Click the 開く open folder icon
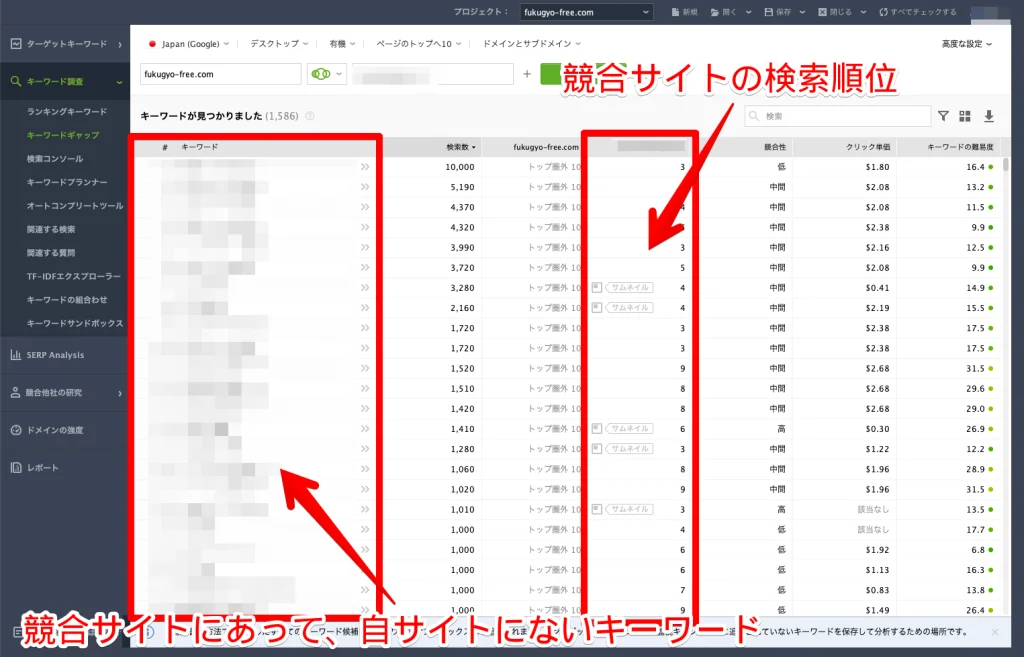 tap(715, 12)
